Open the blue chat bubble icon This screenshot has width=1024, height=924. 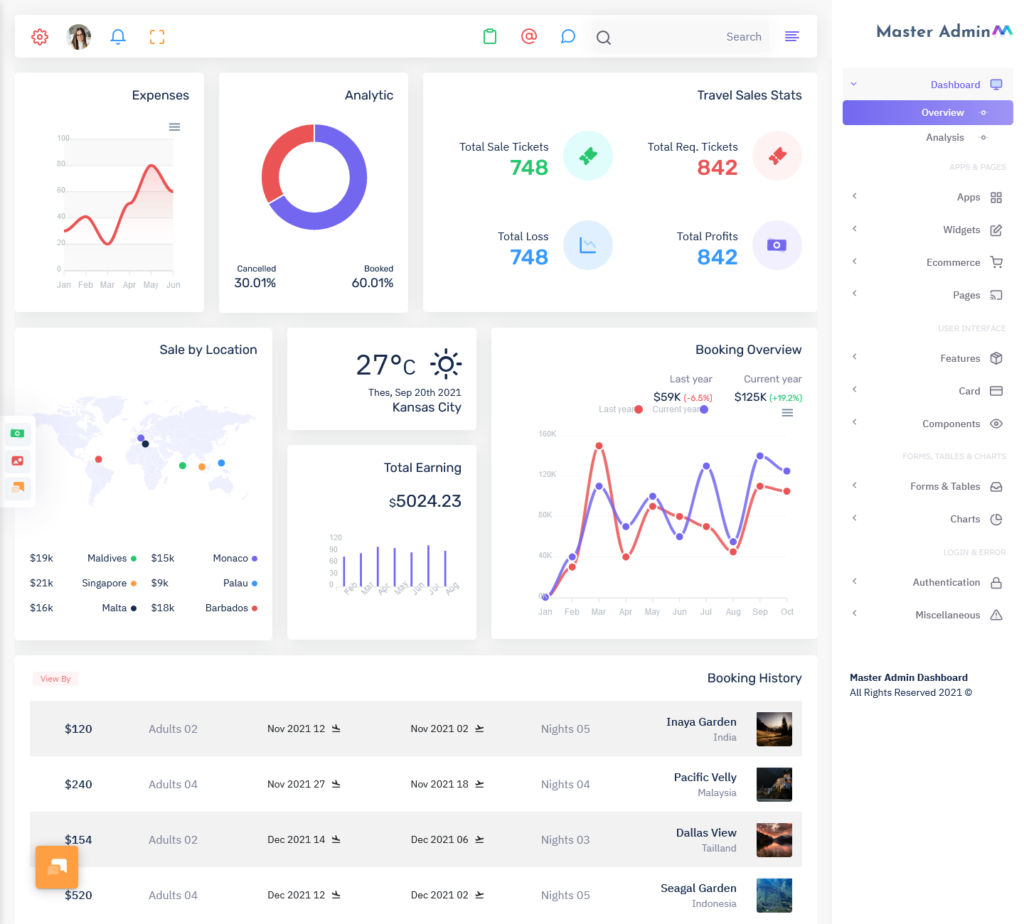(568, 36)
